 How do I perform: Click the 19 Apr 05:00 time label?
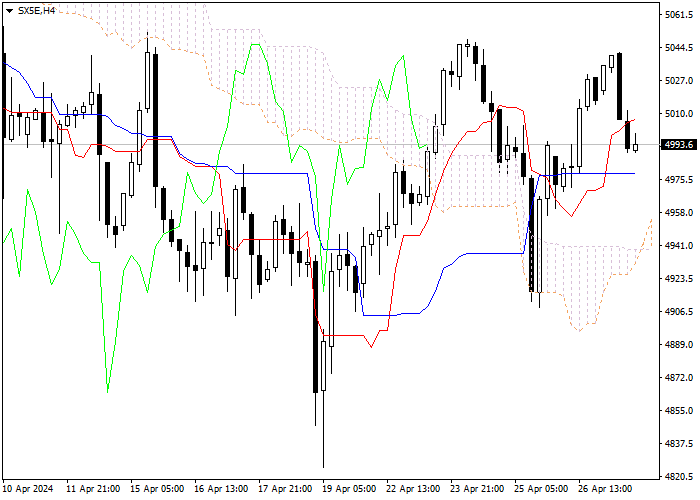coord(349,489)
